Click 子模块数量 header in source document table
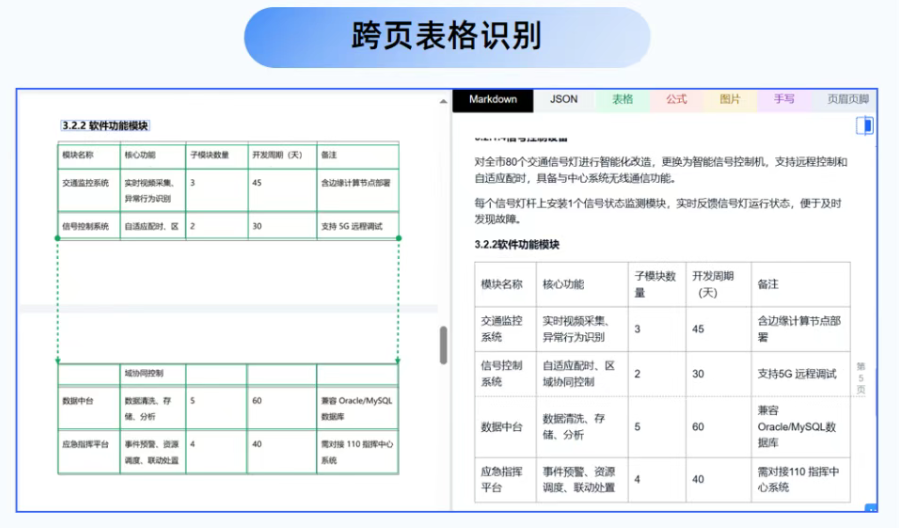This screenshot has width=899, height=528. click(x=217, y=155)
